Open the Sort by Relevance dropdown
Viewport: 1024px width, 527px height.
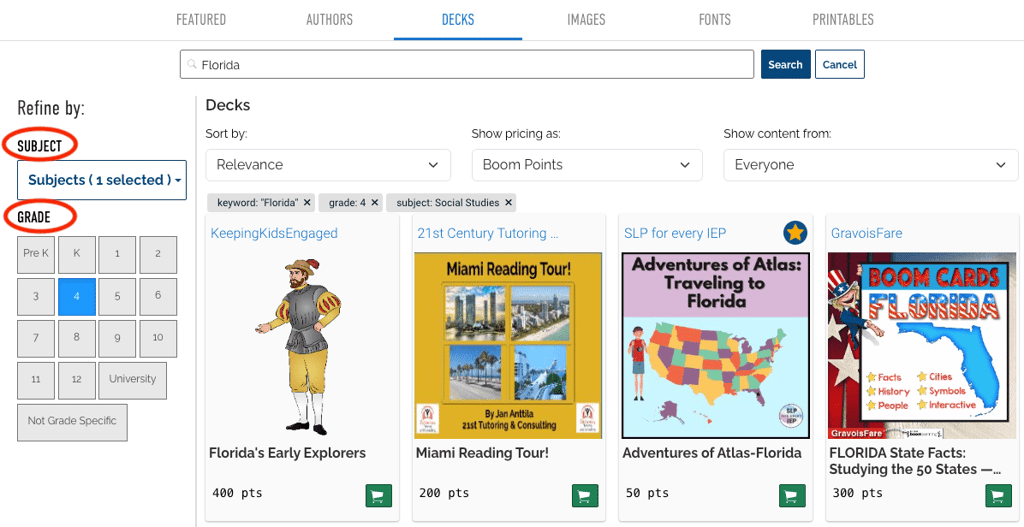(328, 165)
